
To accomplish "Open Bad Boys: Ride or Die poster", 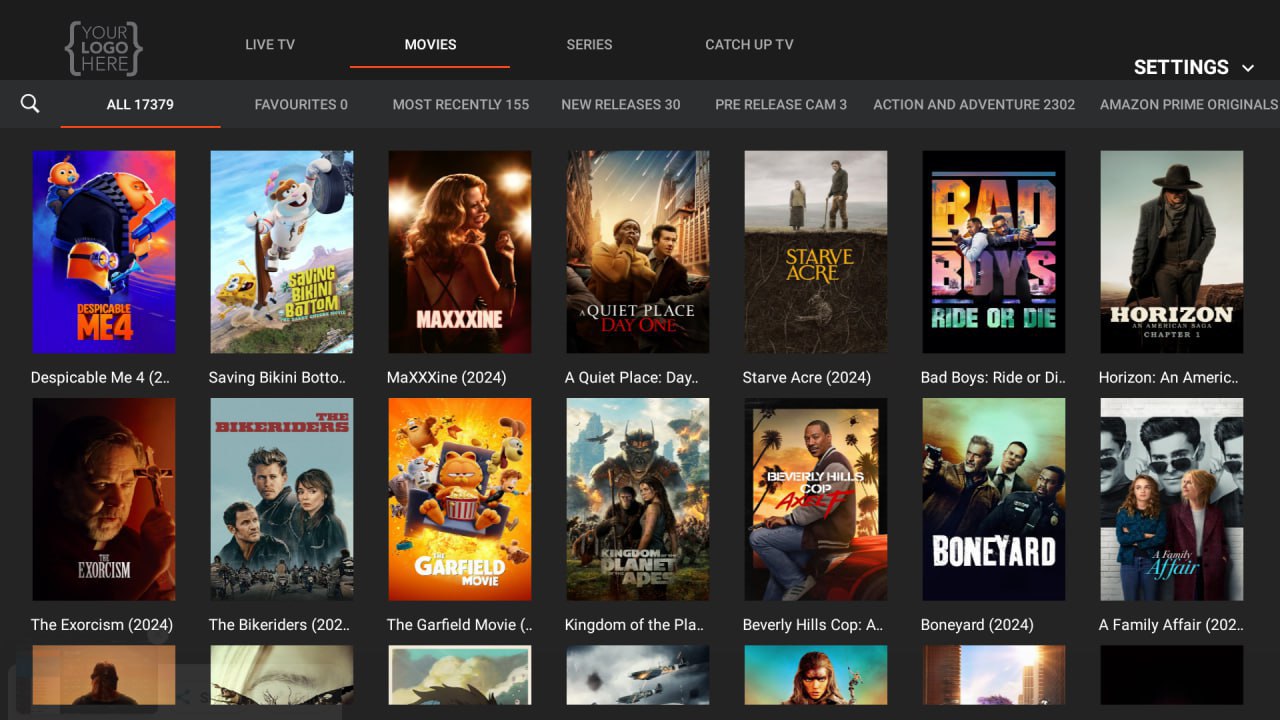I will (x=994, y=252).
